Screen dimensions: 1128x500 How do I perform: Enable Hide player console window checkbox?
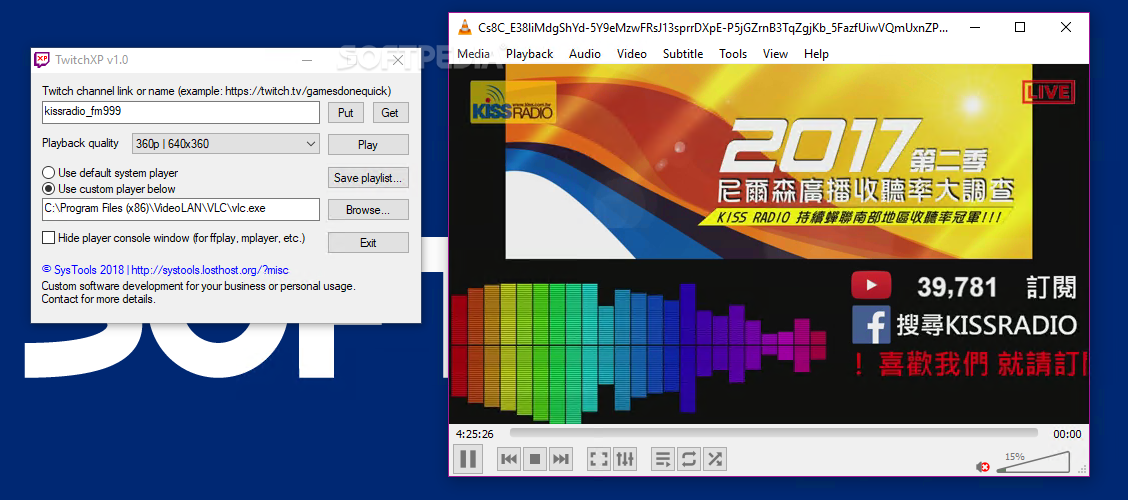point(49,237)
